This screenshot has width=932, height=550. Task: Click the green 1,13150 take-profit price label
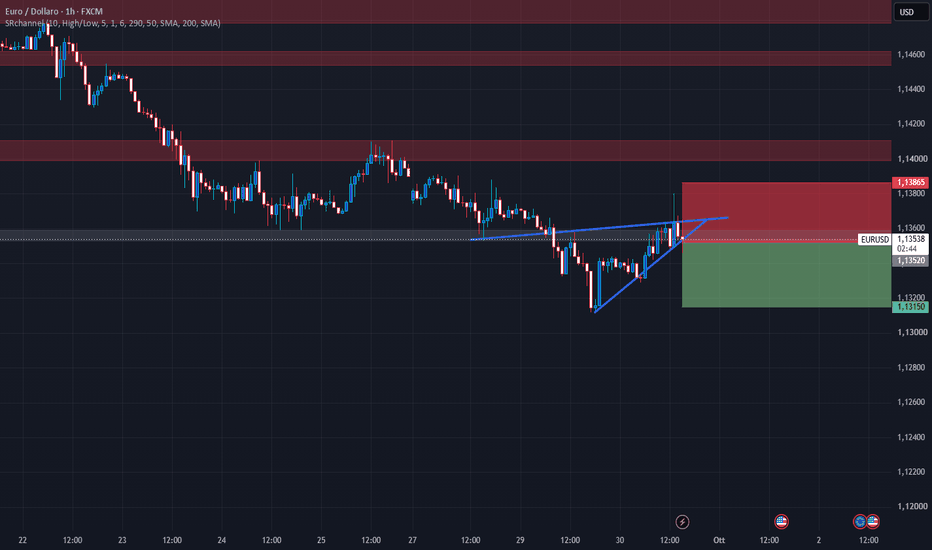[911, 307]
